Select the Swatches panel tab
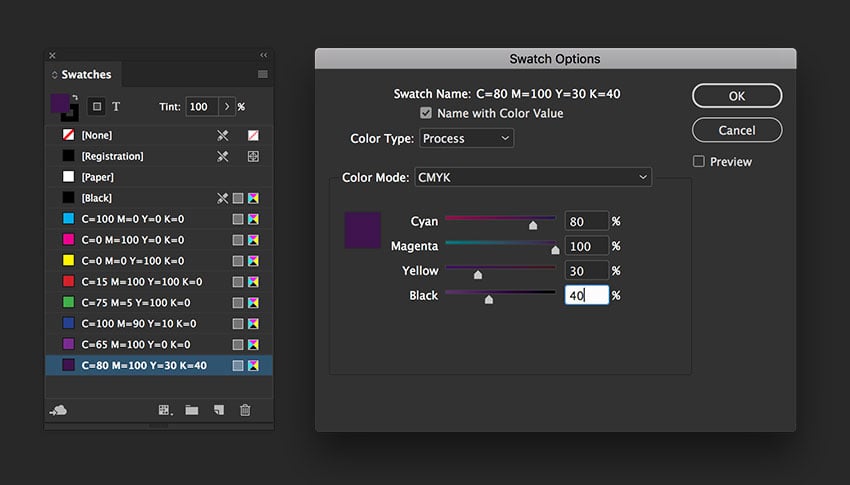This screenshot has height=485, width=850. pyautogui.click(x=82, y=74)
